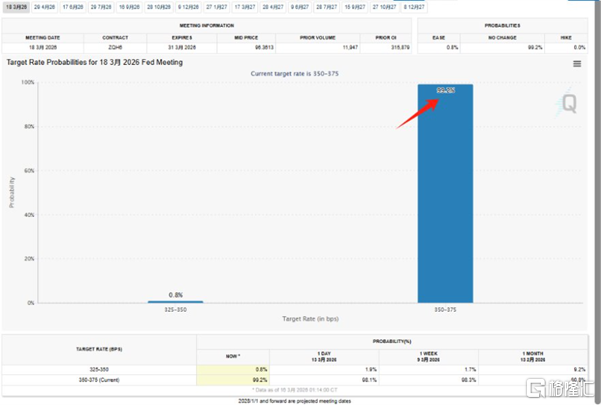Open the 17 6月26 meeting tab
The height and width of the screenshot is (405, 601).
click(73, 7)
